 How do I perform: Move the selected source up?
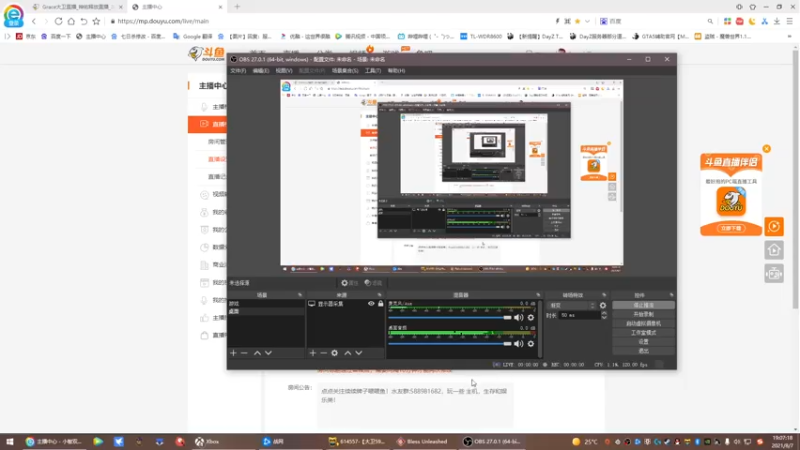tap(347, 353)
